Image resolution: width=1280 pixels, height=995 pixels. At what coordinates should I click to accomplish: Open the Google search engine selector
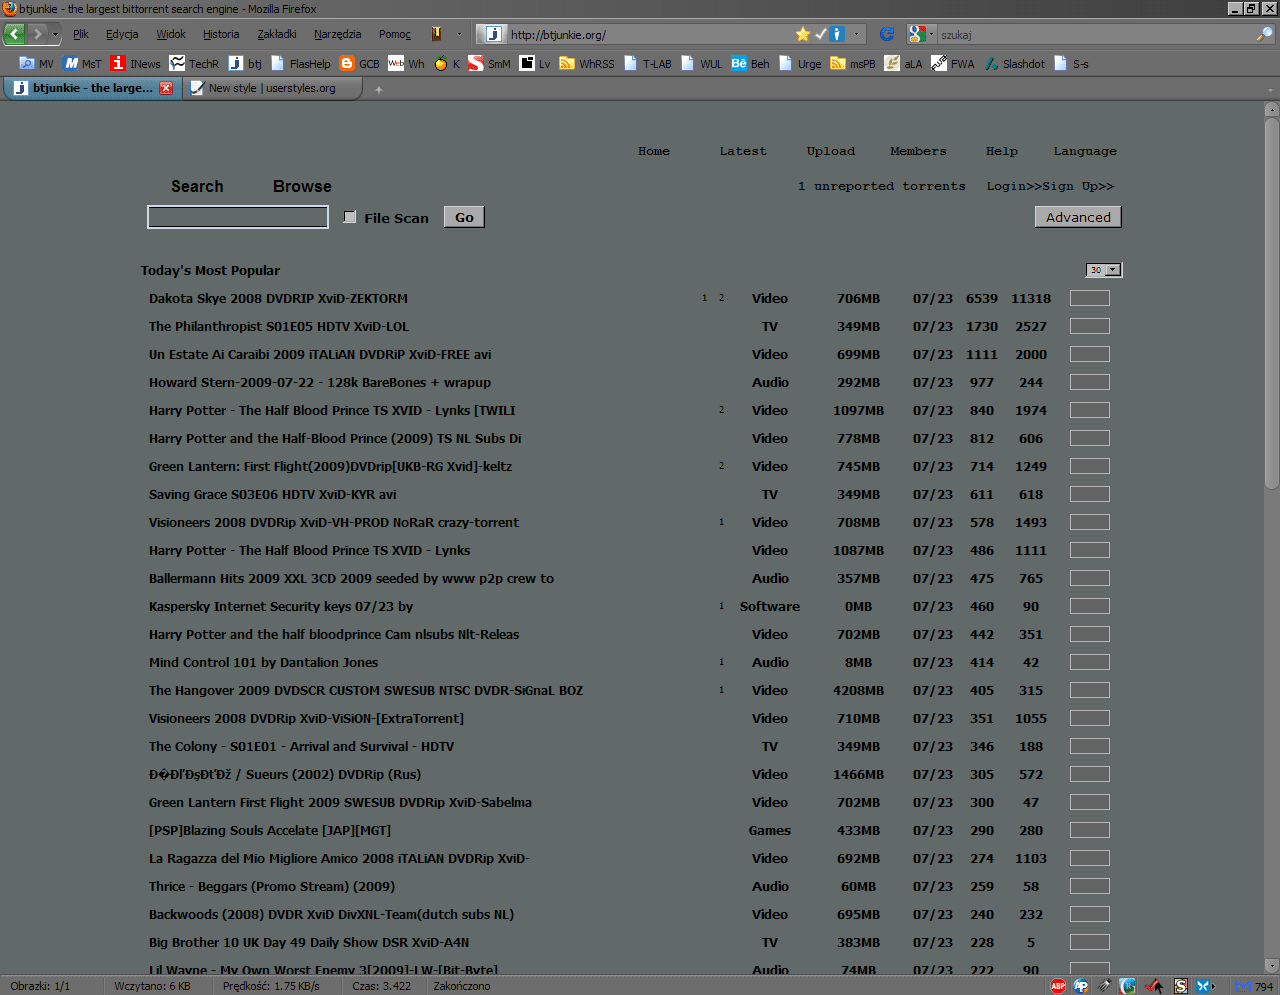coord(920,34)
